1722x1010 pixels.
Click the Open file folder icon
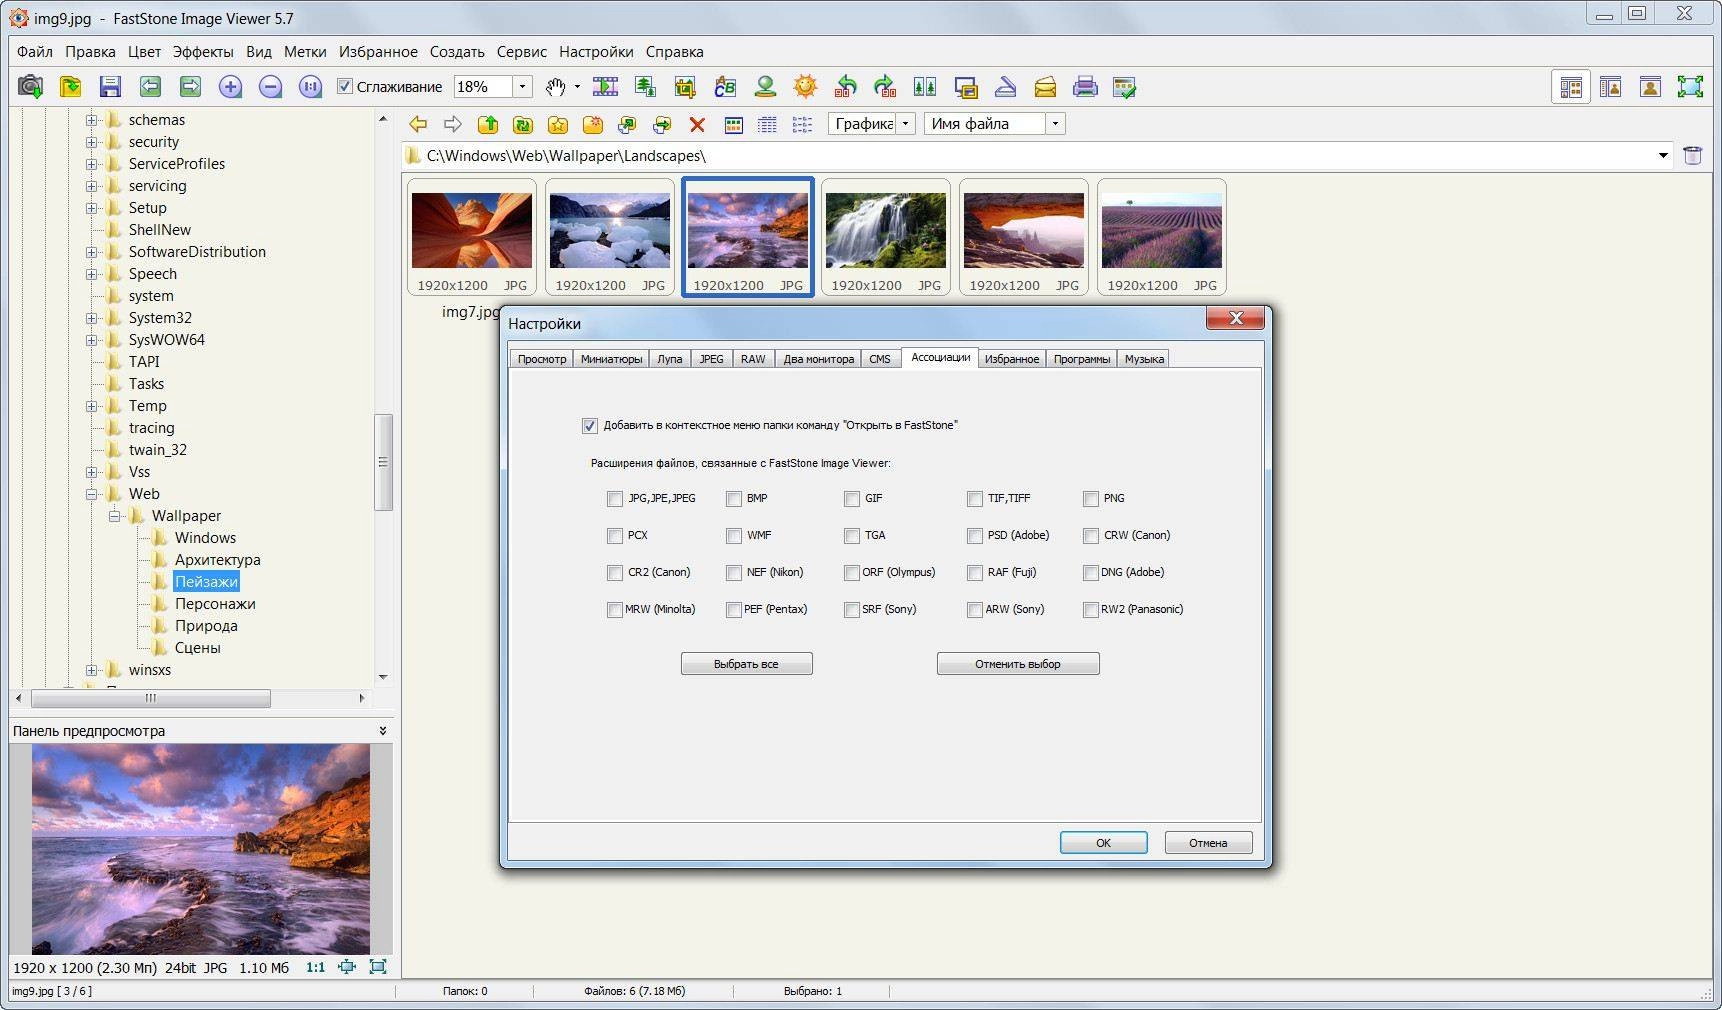click(70, 87)
